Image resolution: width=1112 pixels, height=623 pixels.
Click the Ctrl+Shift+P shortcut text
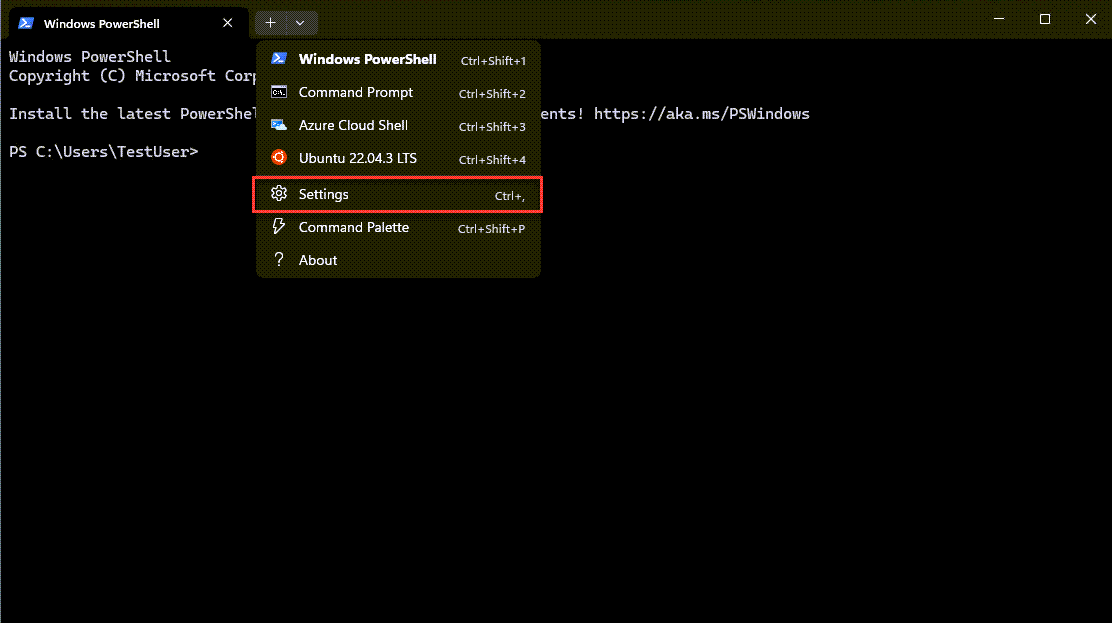pyautogui.click(x=491, y=228)
